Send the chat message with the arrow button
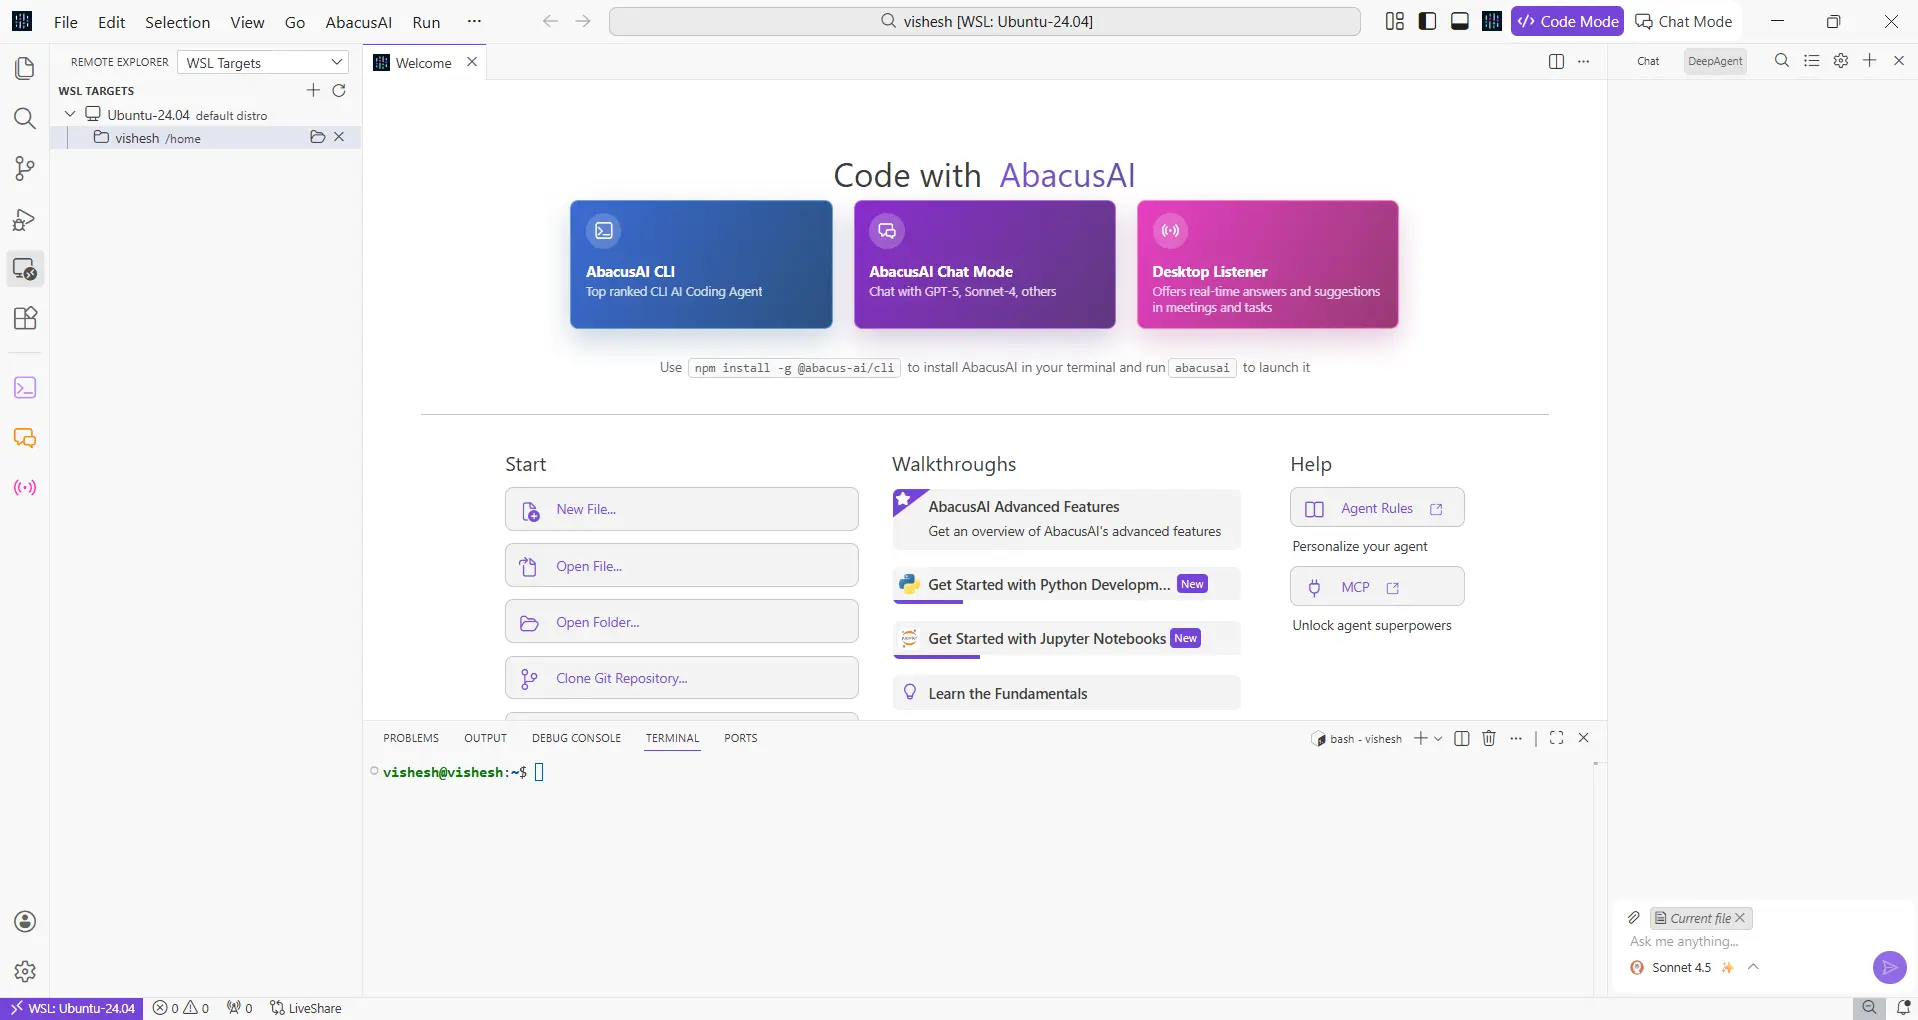Screen dimensions: 1918x1020 click(1888, 967)
